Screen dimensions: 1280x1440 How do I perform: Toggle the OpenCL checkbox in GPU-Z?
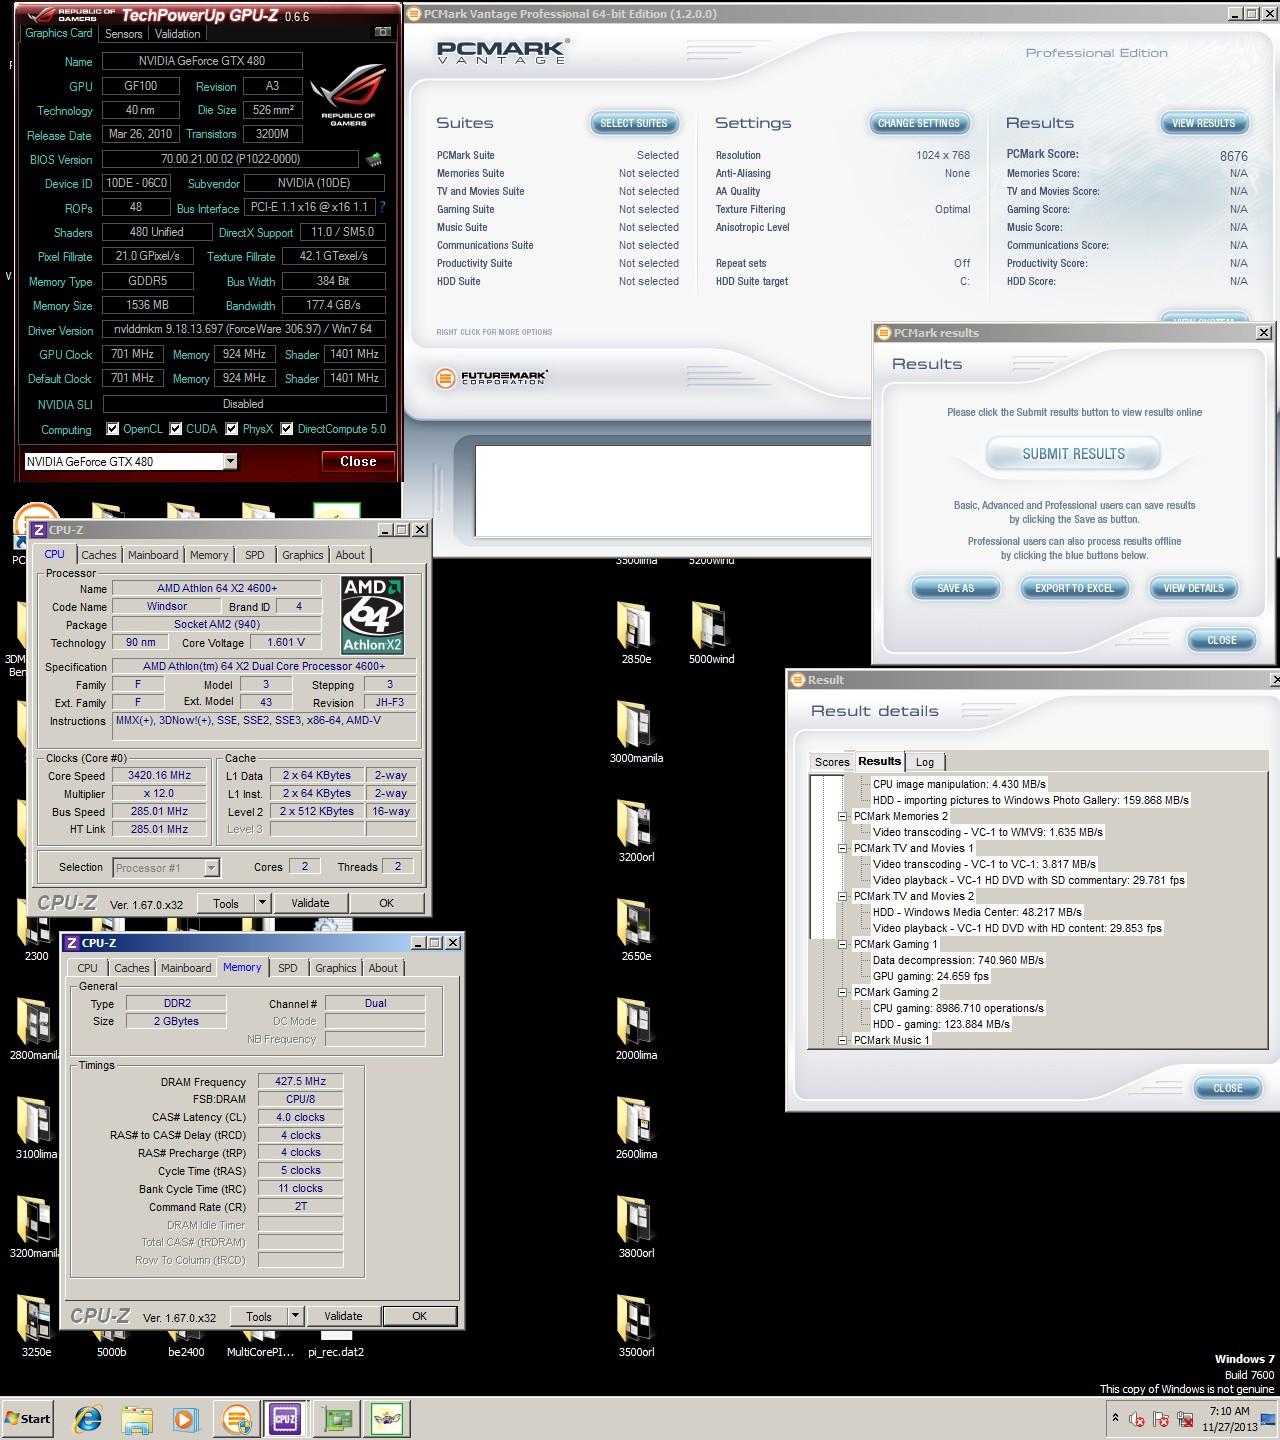tap(113, 429)
